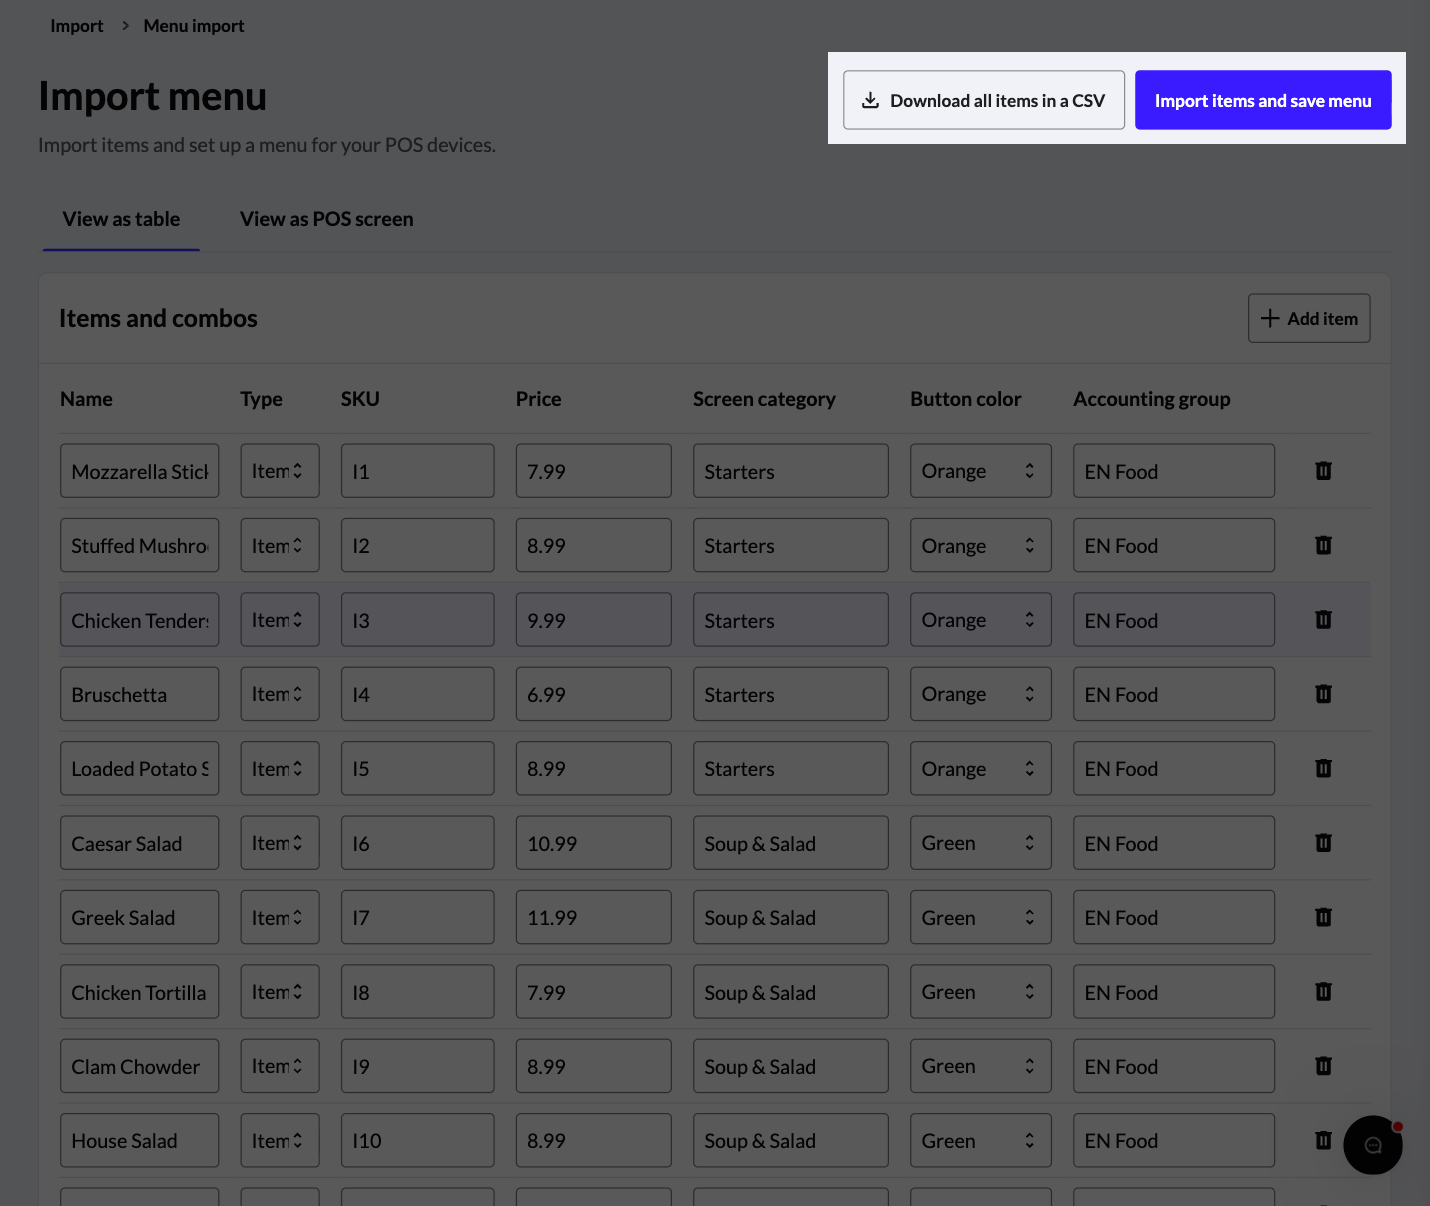Edit Bruschetta screen category field
Image resolution: width=1430 pixels, height=1206 pixels.
(x=791, y=694)
